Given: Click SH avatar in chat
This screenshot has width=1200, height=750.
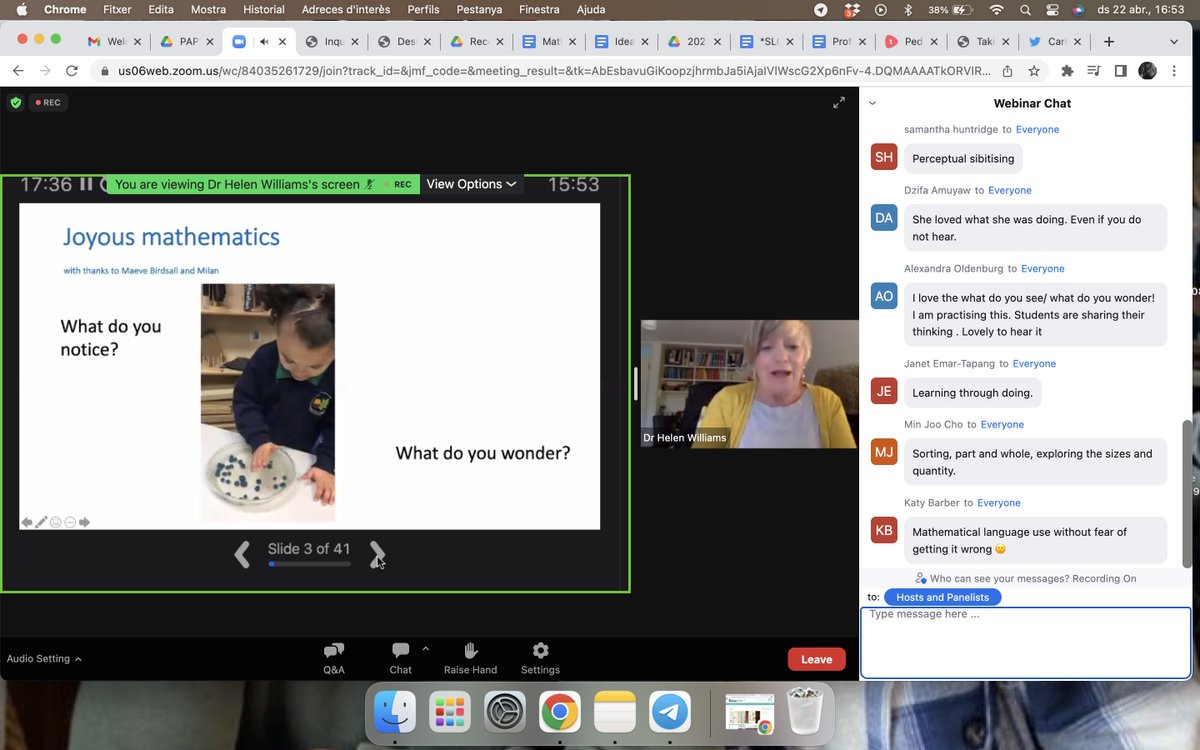Looking at the screenshot, I should click(884, 157).
